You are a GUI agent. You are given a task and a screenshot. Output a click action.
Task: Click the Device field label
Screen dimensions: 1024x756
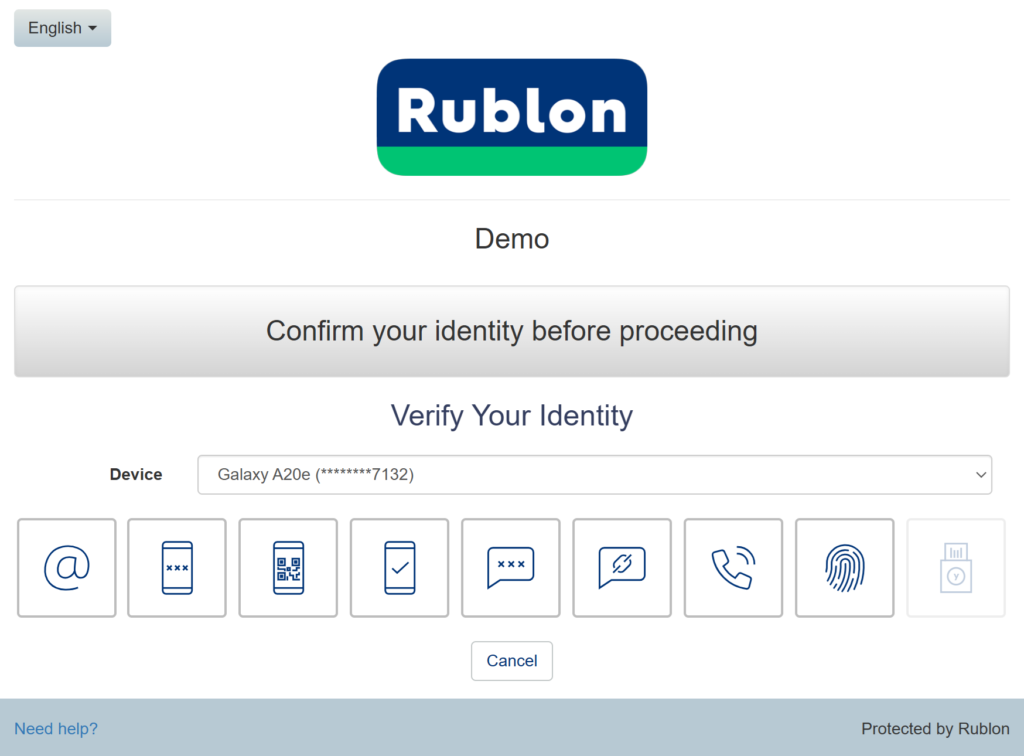tap(136, 475)
